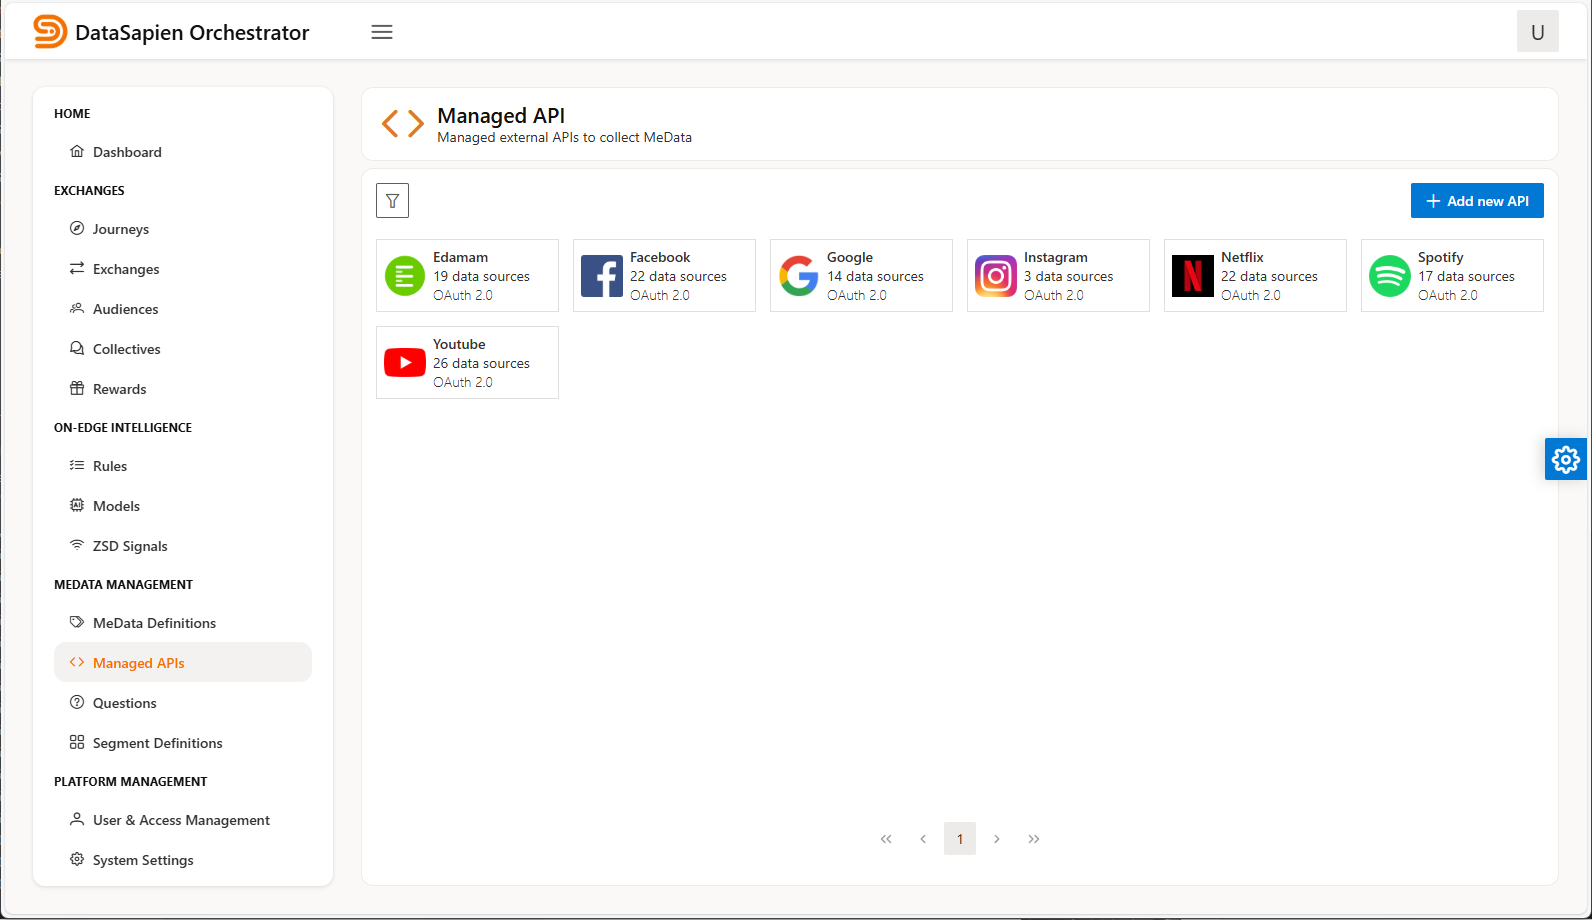Open MeData Definitions sidebar label

click(x=154, y=623)
